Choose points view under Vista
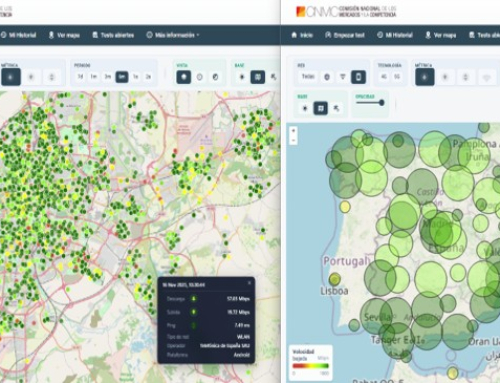The height and width of the screenshot is (383, 500). [183, 77]
